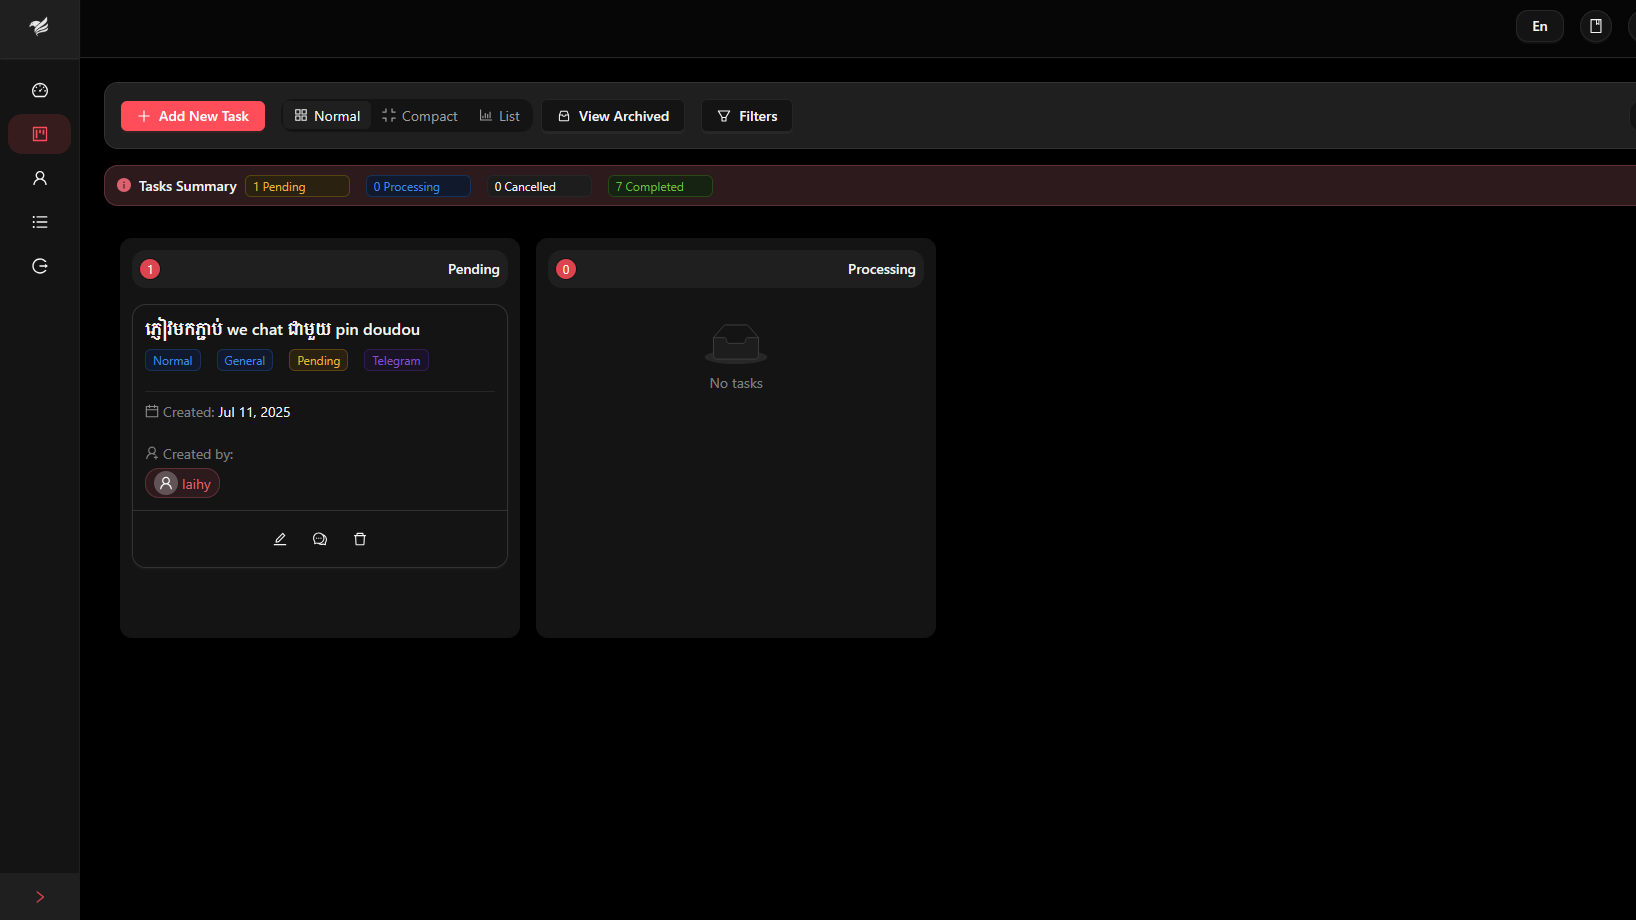
Task: Open the Filters panel
Action: (746, 115)
